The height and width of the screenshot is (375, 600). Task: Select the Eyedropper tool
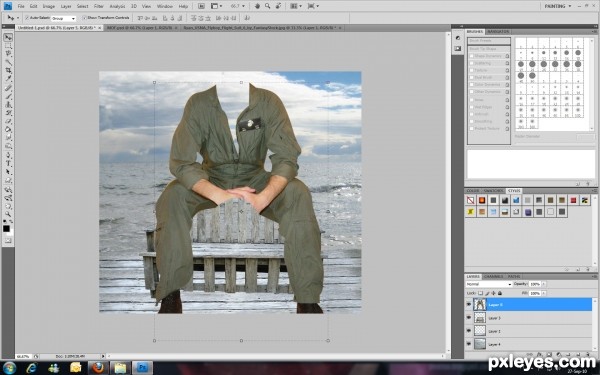8,78
